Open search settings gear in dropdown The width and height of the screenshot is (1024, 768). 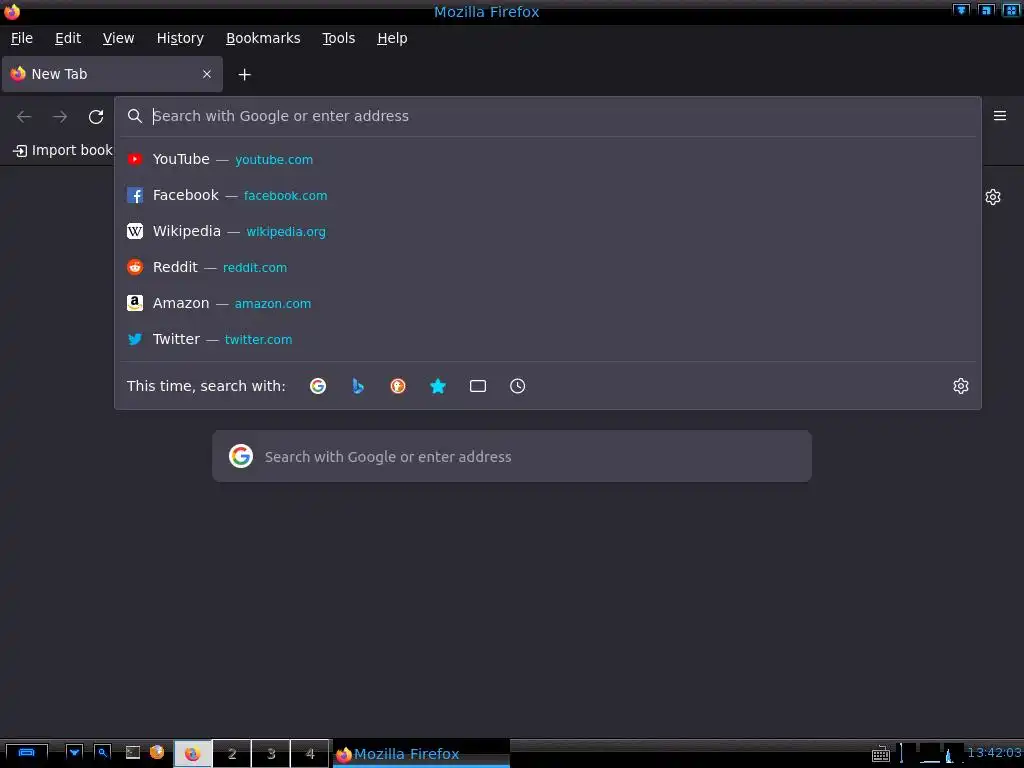click(961, 386)
